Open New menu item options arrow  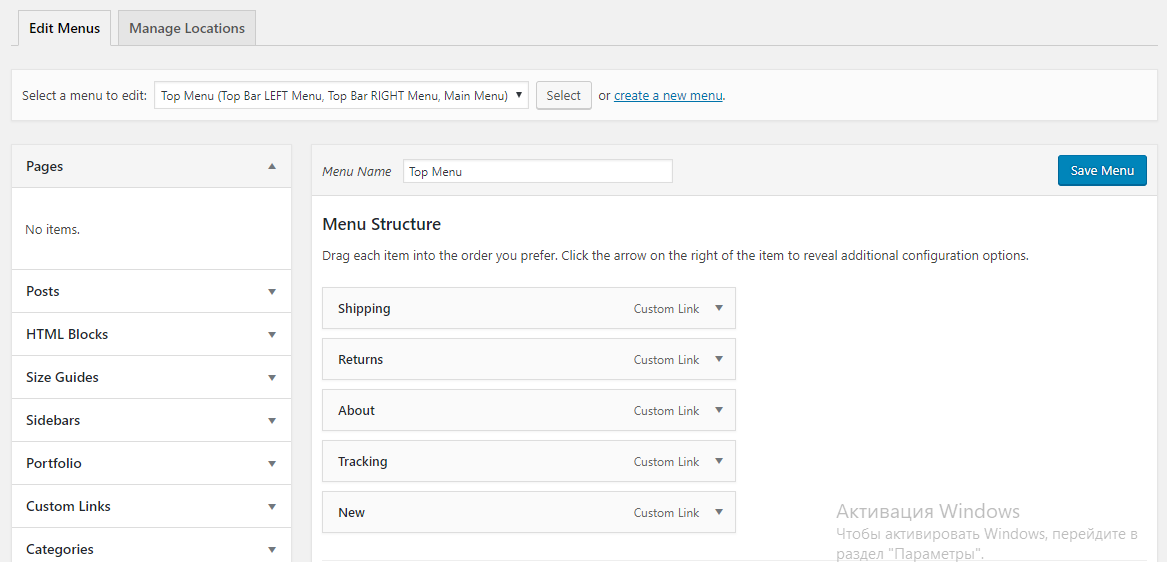pos(718,513)
